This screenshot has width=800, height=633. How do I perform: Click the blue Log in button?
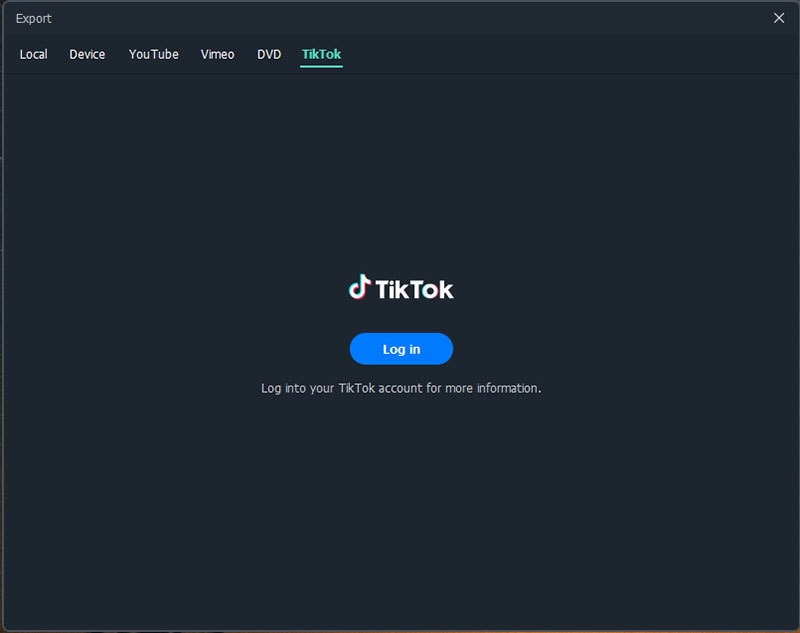401,349
